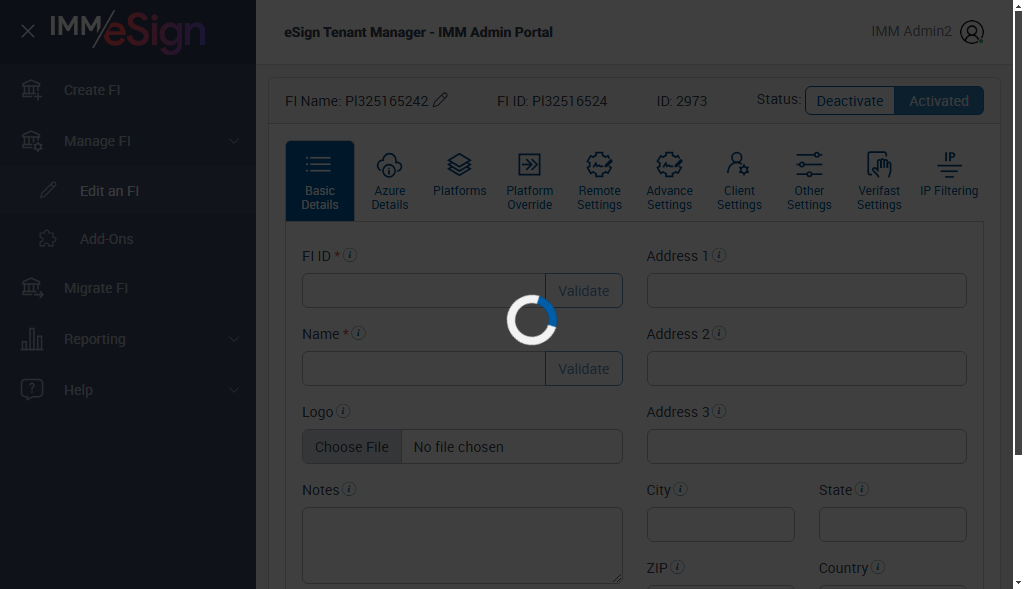Image resolution: width=1024 pixels, height=589 pixels.
Task: Focus the FI ID input field
Action: pyautogui.click(x=424, y=291)
